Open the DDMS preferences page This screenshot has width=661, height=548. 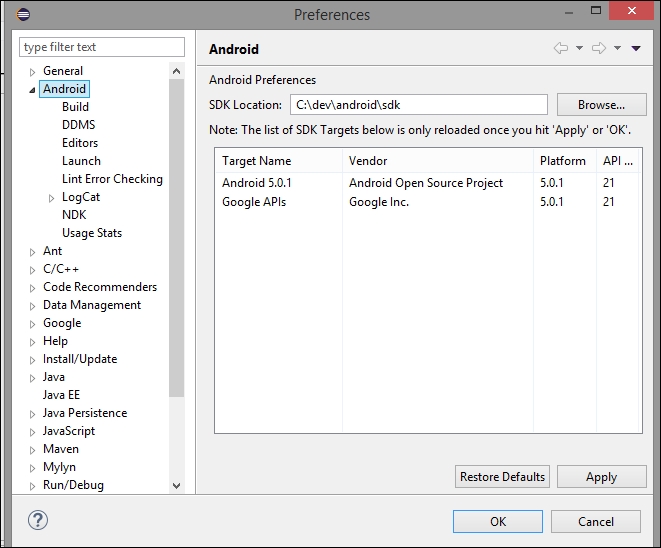(x=78, y=125)
